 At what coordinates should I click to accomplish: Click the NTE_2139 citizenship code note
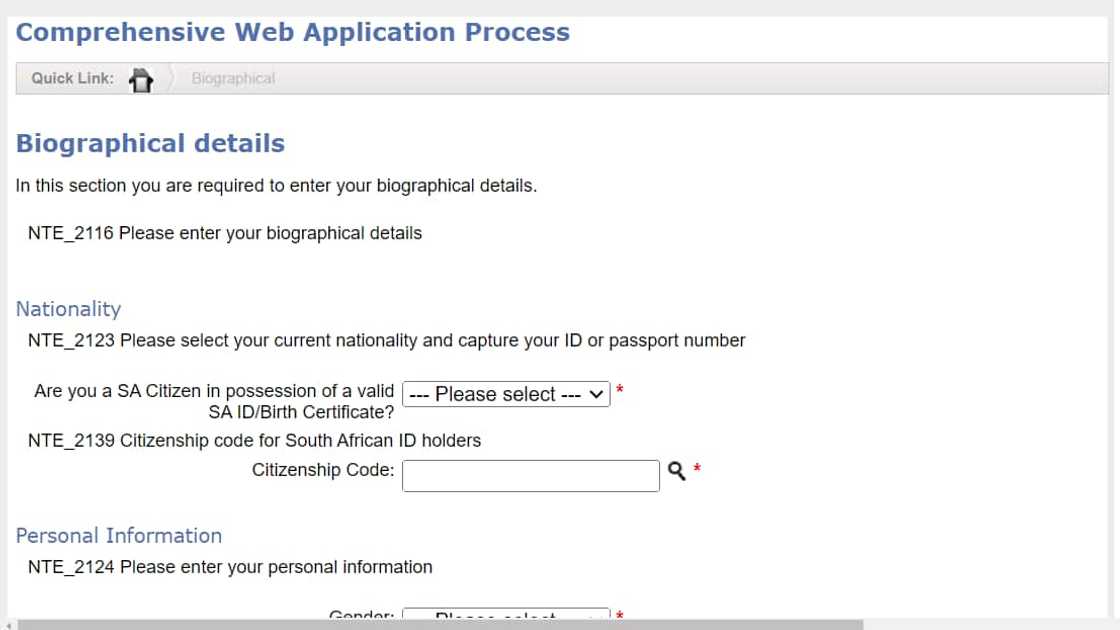254,440
